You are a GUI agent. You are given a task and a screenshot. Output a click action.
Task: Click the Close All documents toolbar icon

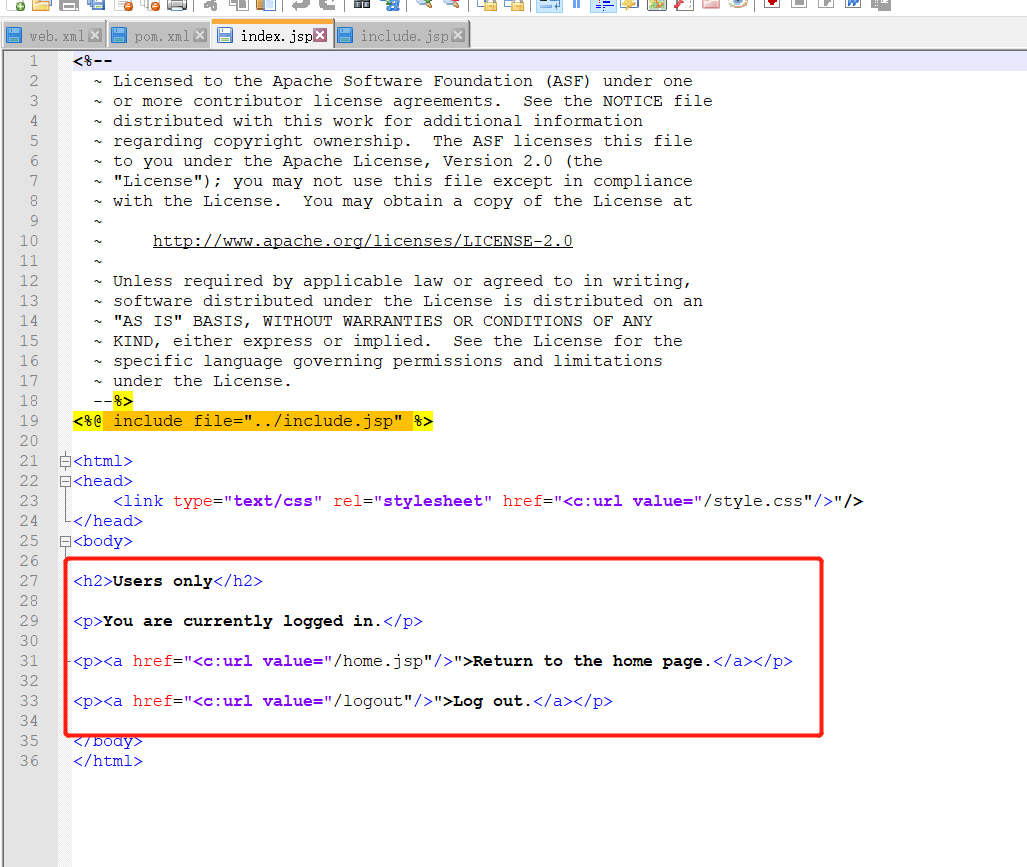(x=150, y=4)
